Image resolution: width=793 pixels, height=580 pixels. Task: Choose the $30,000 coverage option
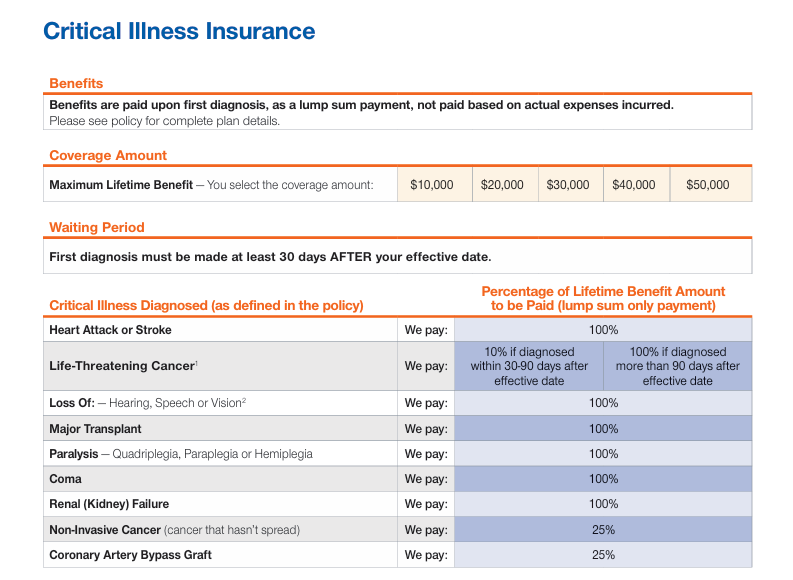tap(570, 185)
